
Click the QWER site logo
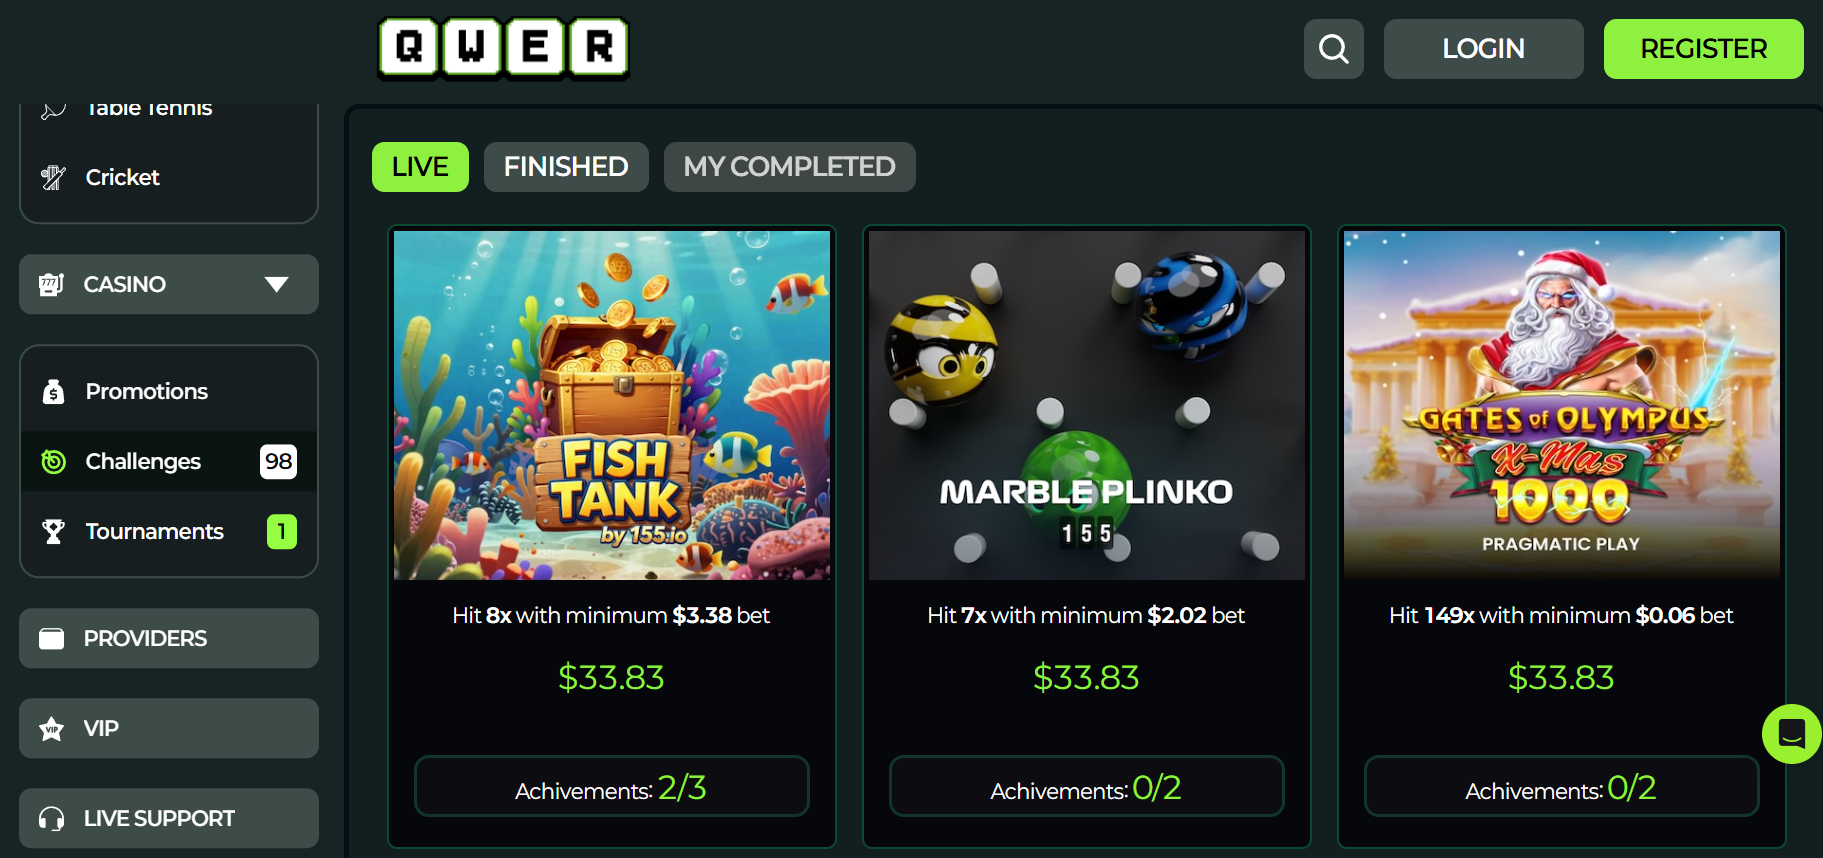[x=503, y=47]
